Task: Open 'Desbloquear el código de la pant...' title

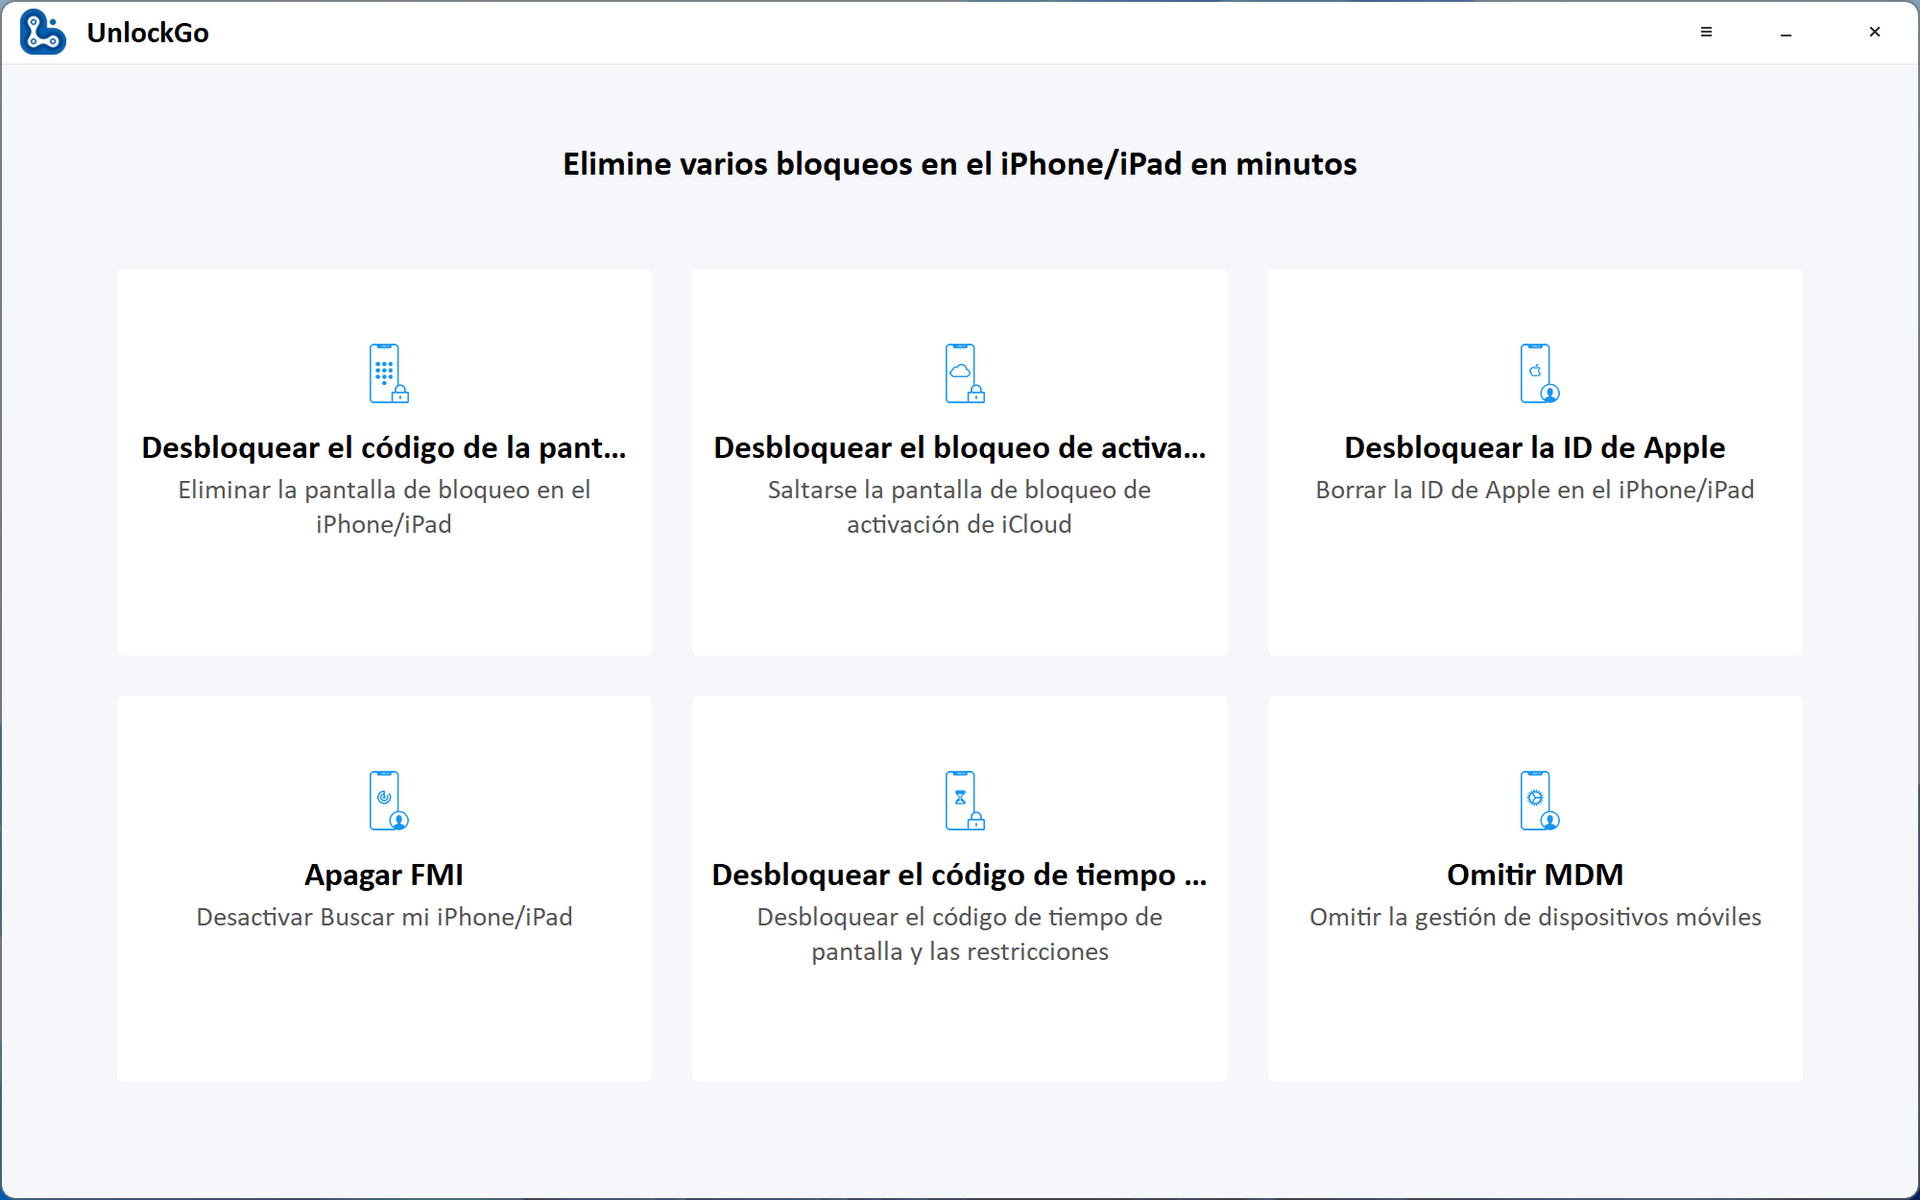Action: coord(384,448)
